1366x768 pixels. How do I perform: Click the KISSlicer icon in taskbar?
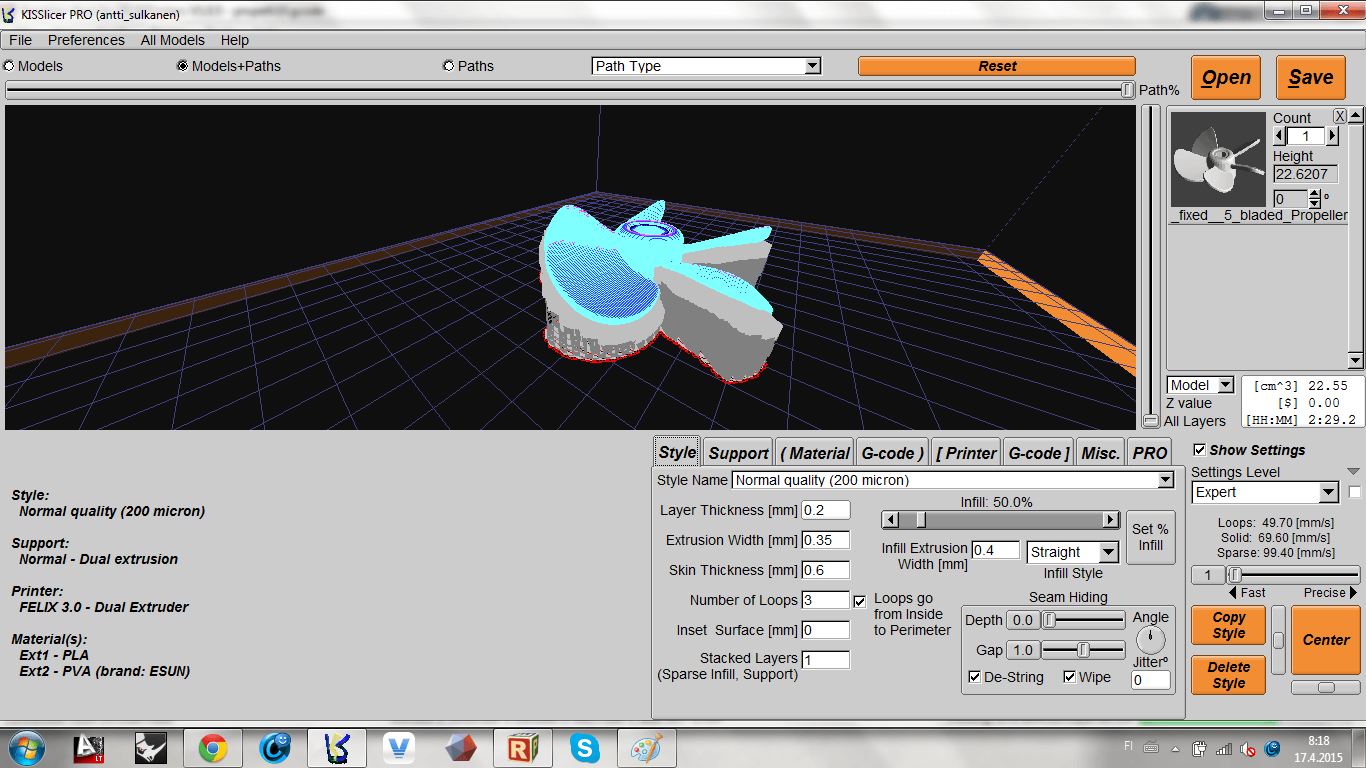pyautogui.click(x=337, y=747)
